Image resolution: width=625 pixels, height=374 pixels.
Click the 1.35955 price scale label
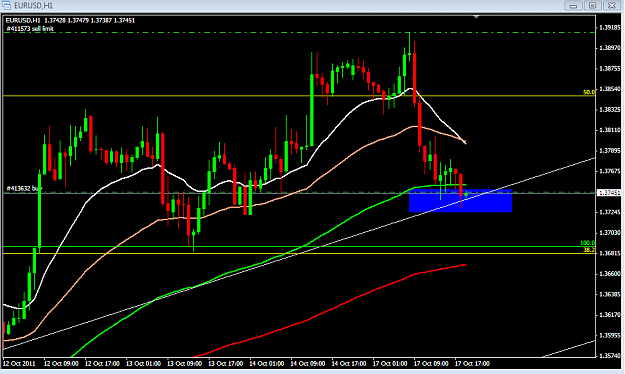point(610,335)
